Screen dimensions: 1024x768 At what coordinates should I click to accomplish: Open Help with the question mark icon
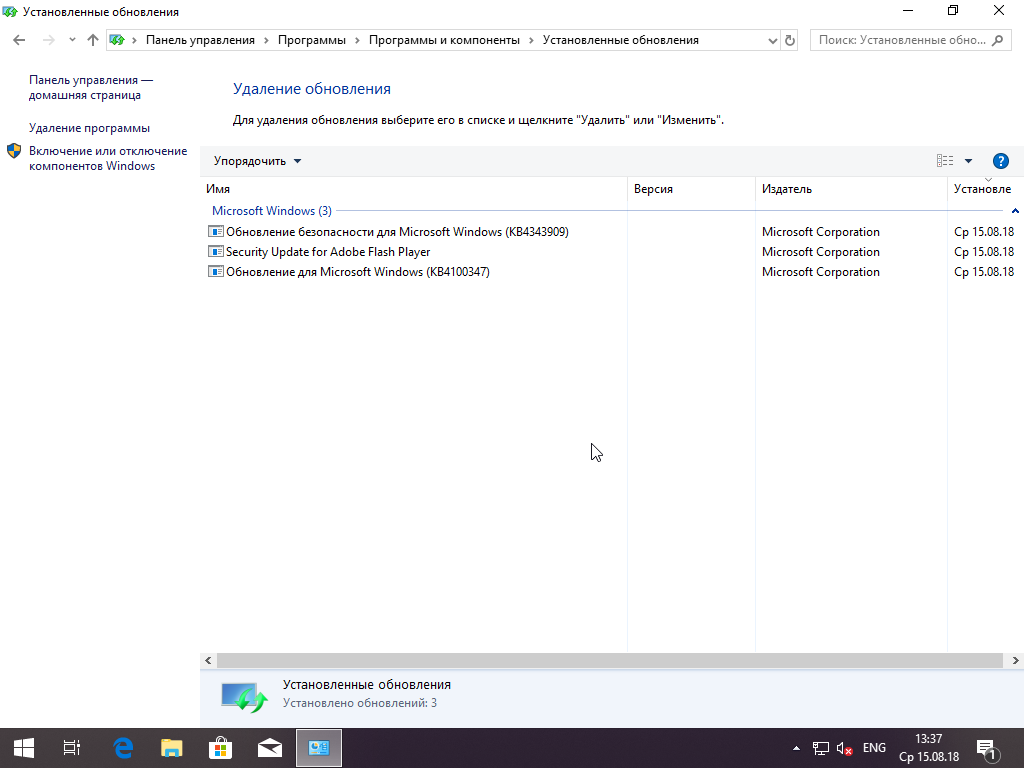1000,161
